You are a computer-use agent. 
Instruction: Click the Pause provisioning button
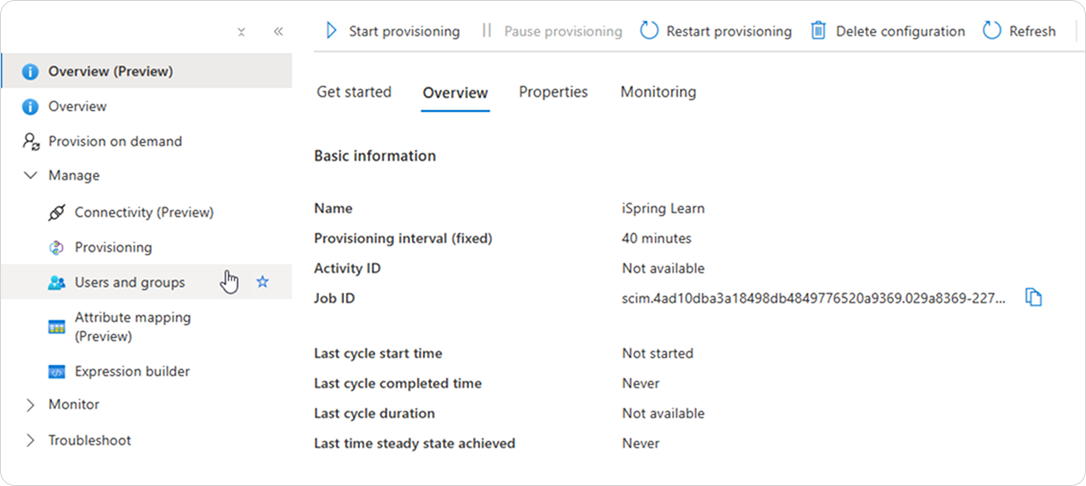point(552,31)
